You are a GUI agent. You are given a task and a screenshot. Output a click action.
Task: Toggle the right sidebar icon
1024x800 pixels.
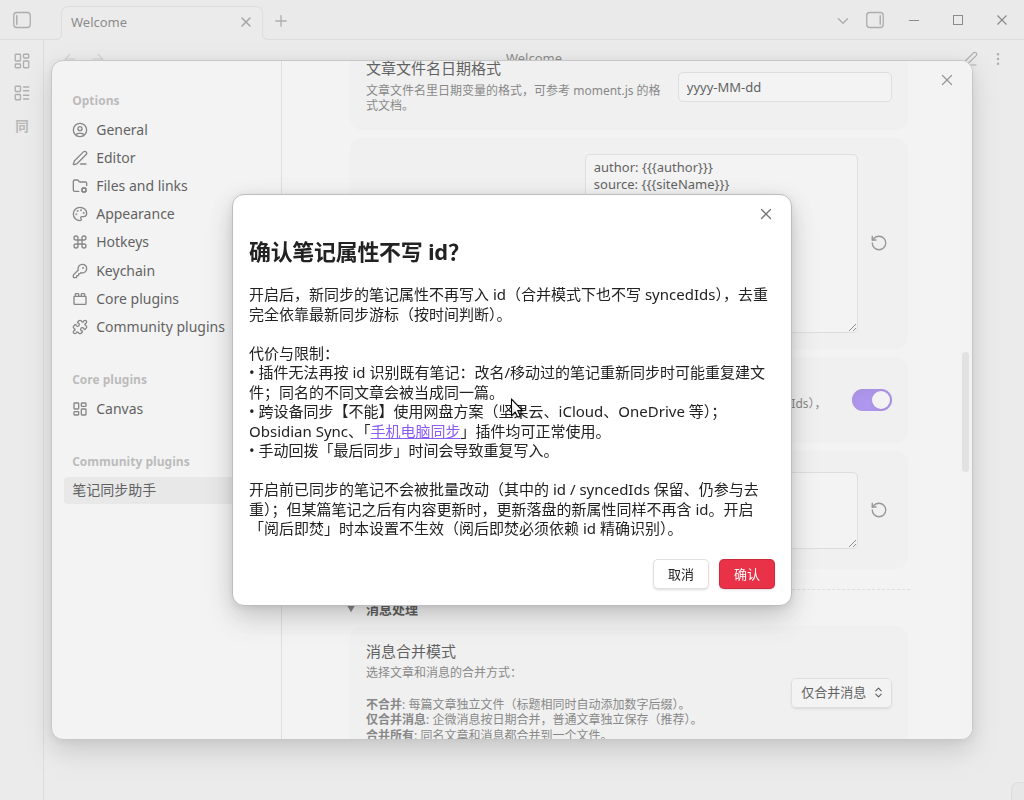click(875, 20)
